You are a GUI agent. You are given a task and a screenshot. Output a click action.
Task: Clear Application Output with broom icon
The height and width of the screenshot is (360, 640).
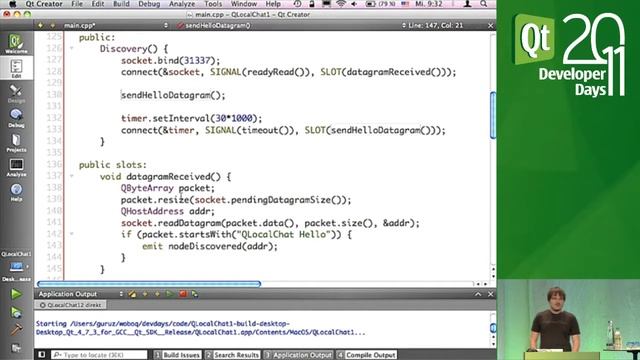[132, 294]
